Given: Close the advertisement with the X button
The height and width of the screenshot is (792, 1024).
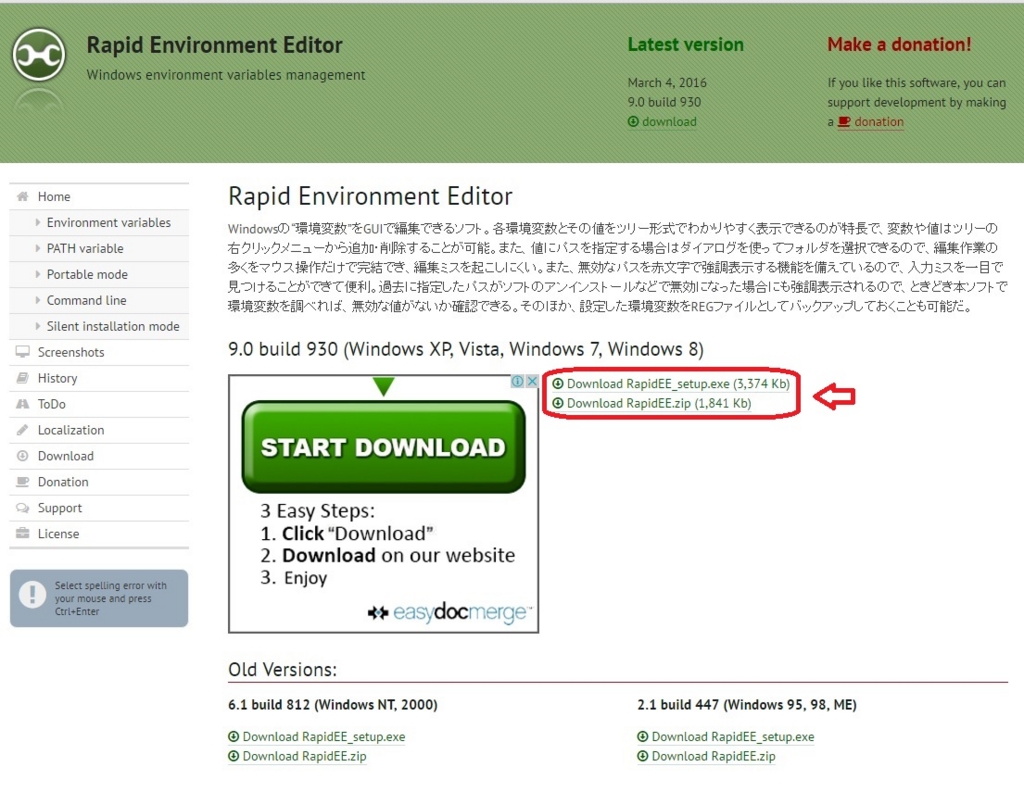Looking at the screenshot, I should [532, 381].
